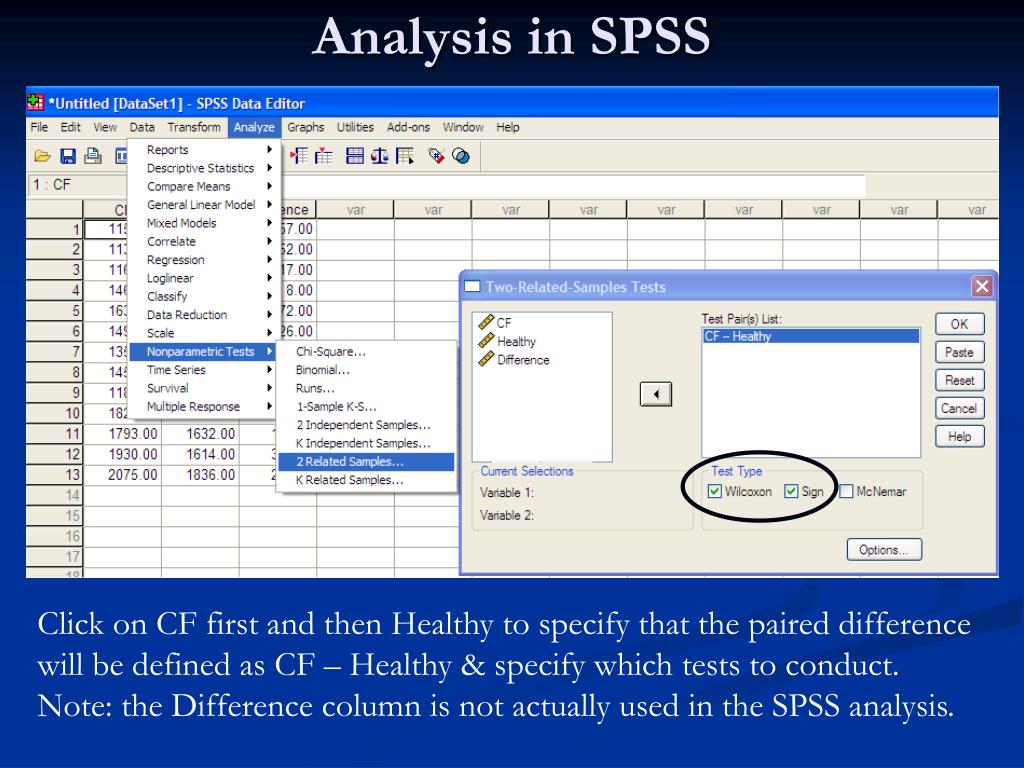Expand the Regression submenu

(x=204, y=259)
